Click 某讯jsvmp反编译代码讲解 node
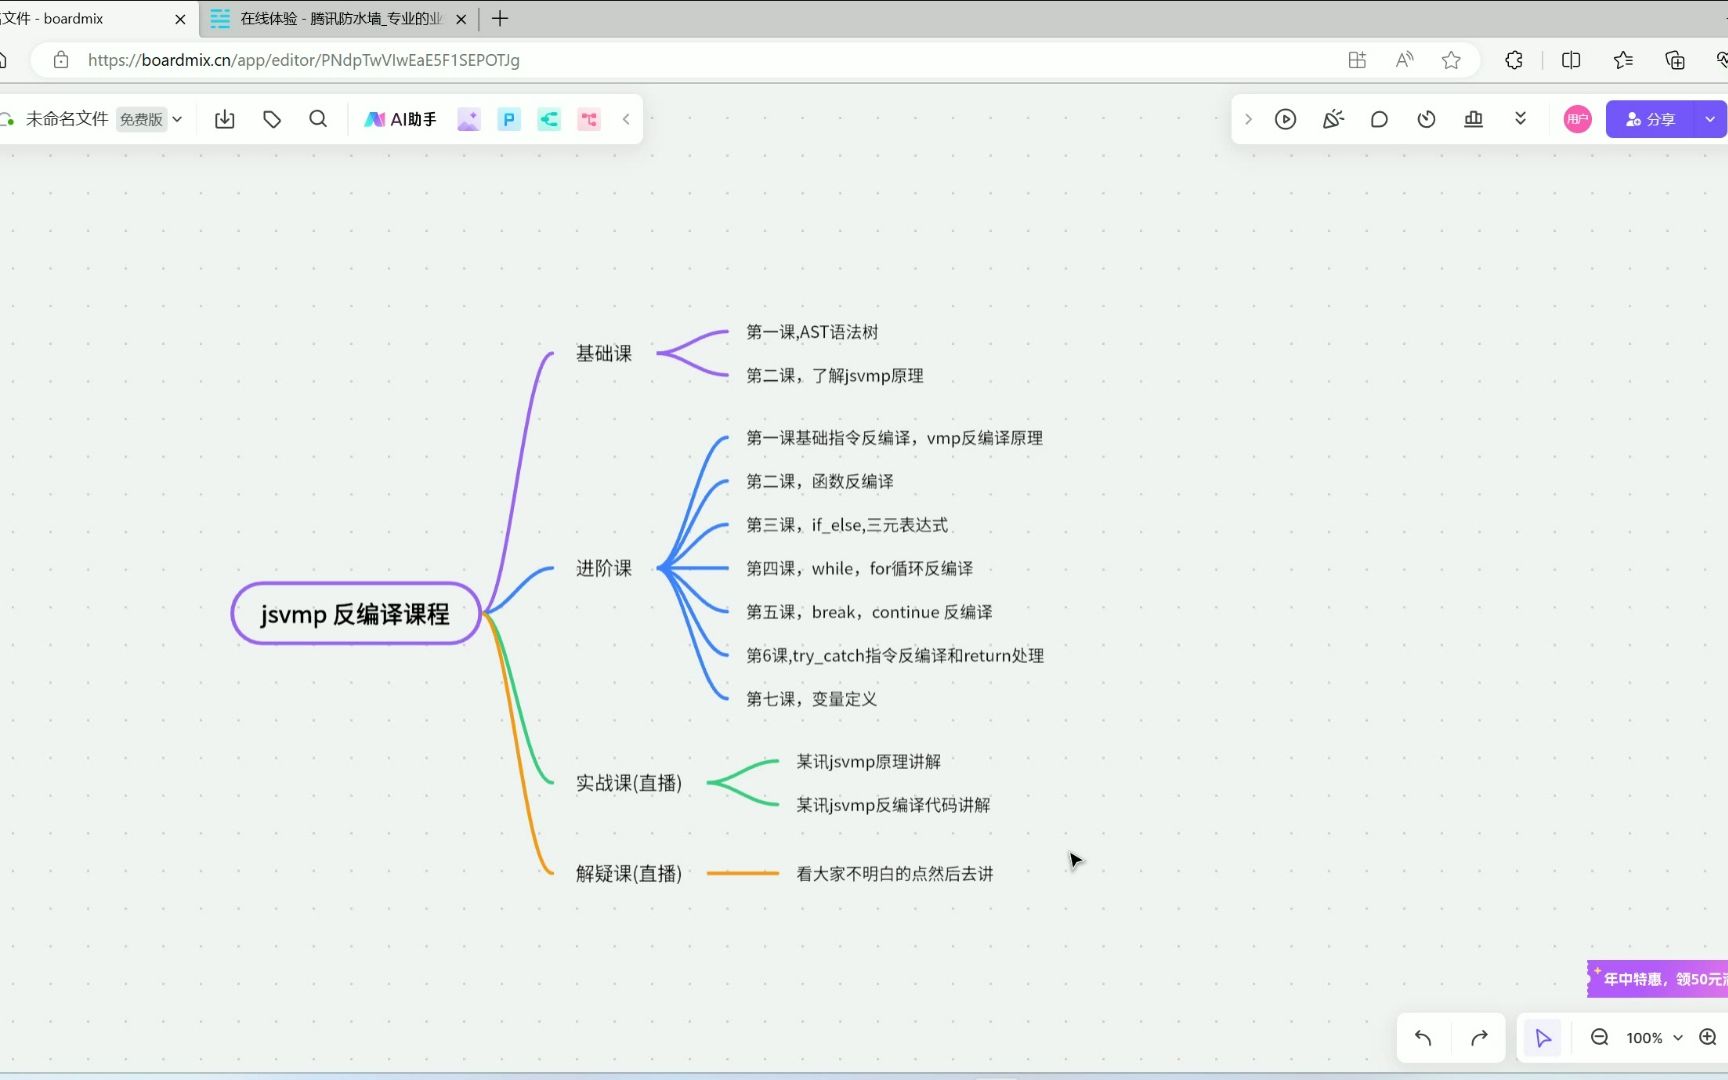Viewport: 1728px width, 1080px height. point(893,805)
